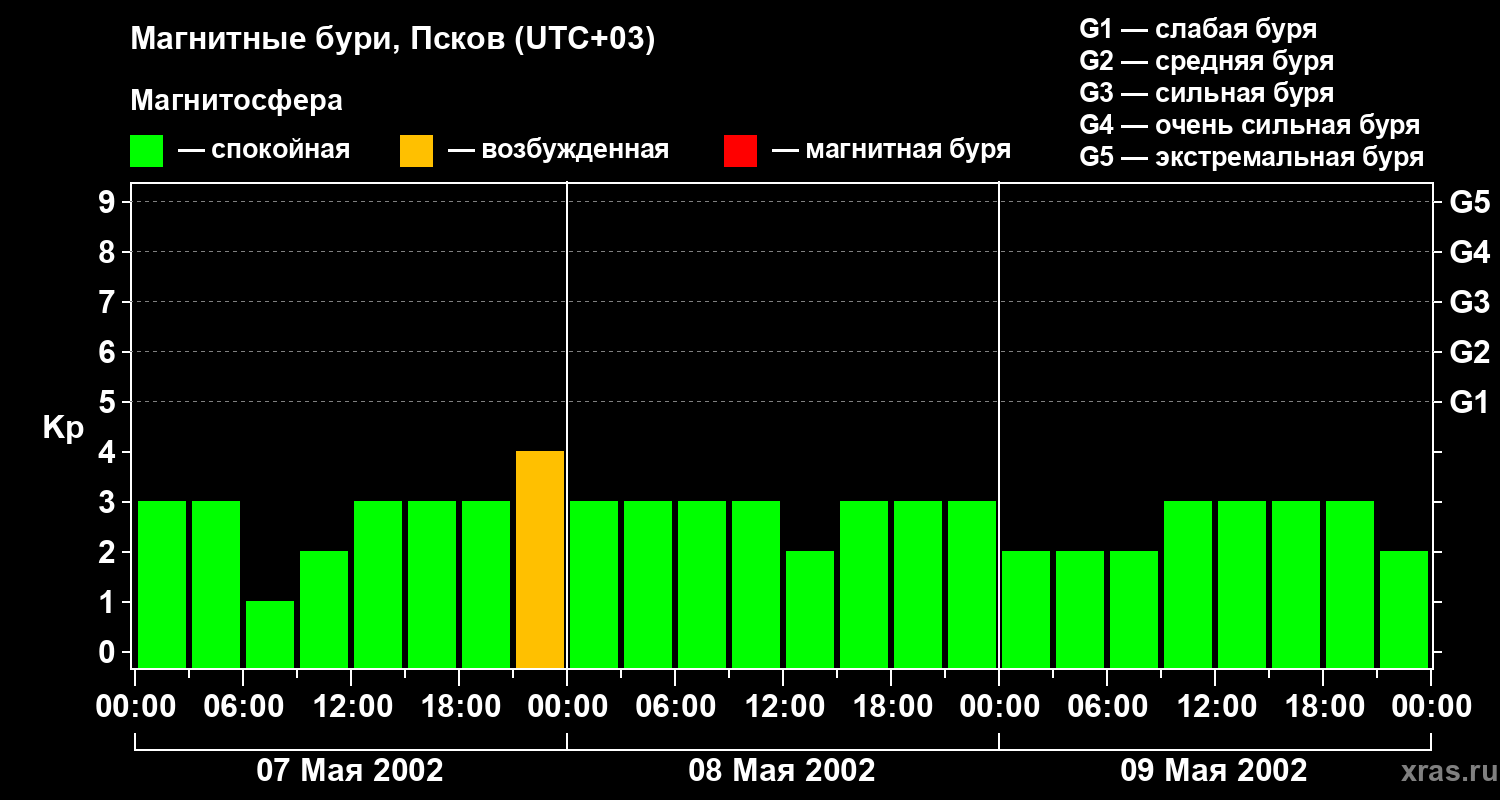Click the 'Магнитосфера' heading
Screen dimensions: 1500x800
236,101
